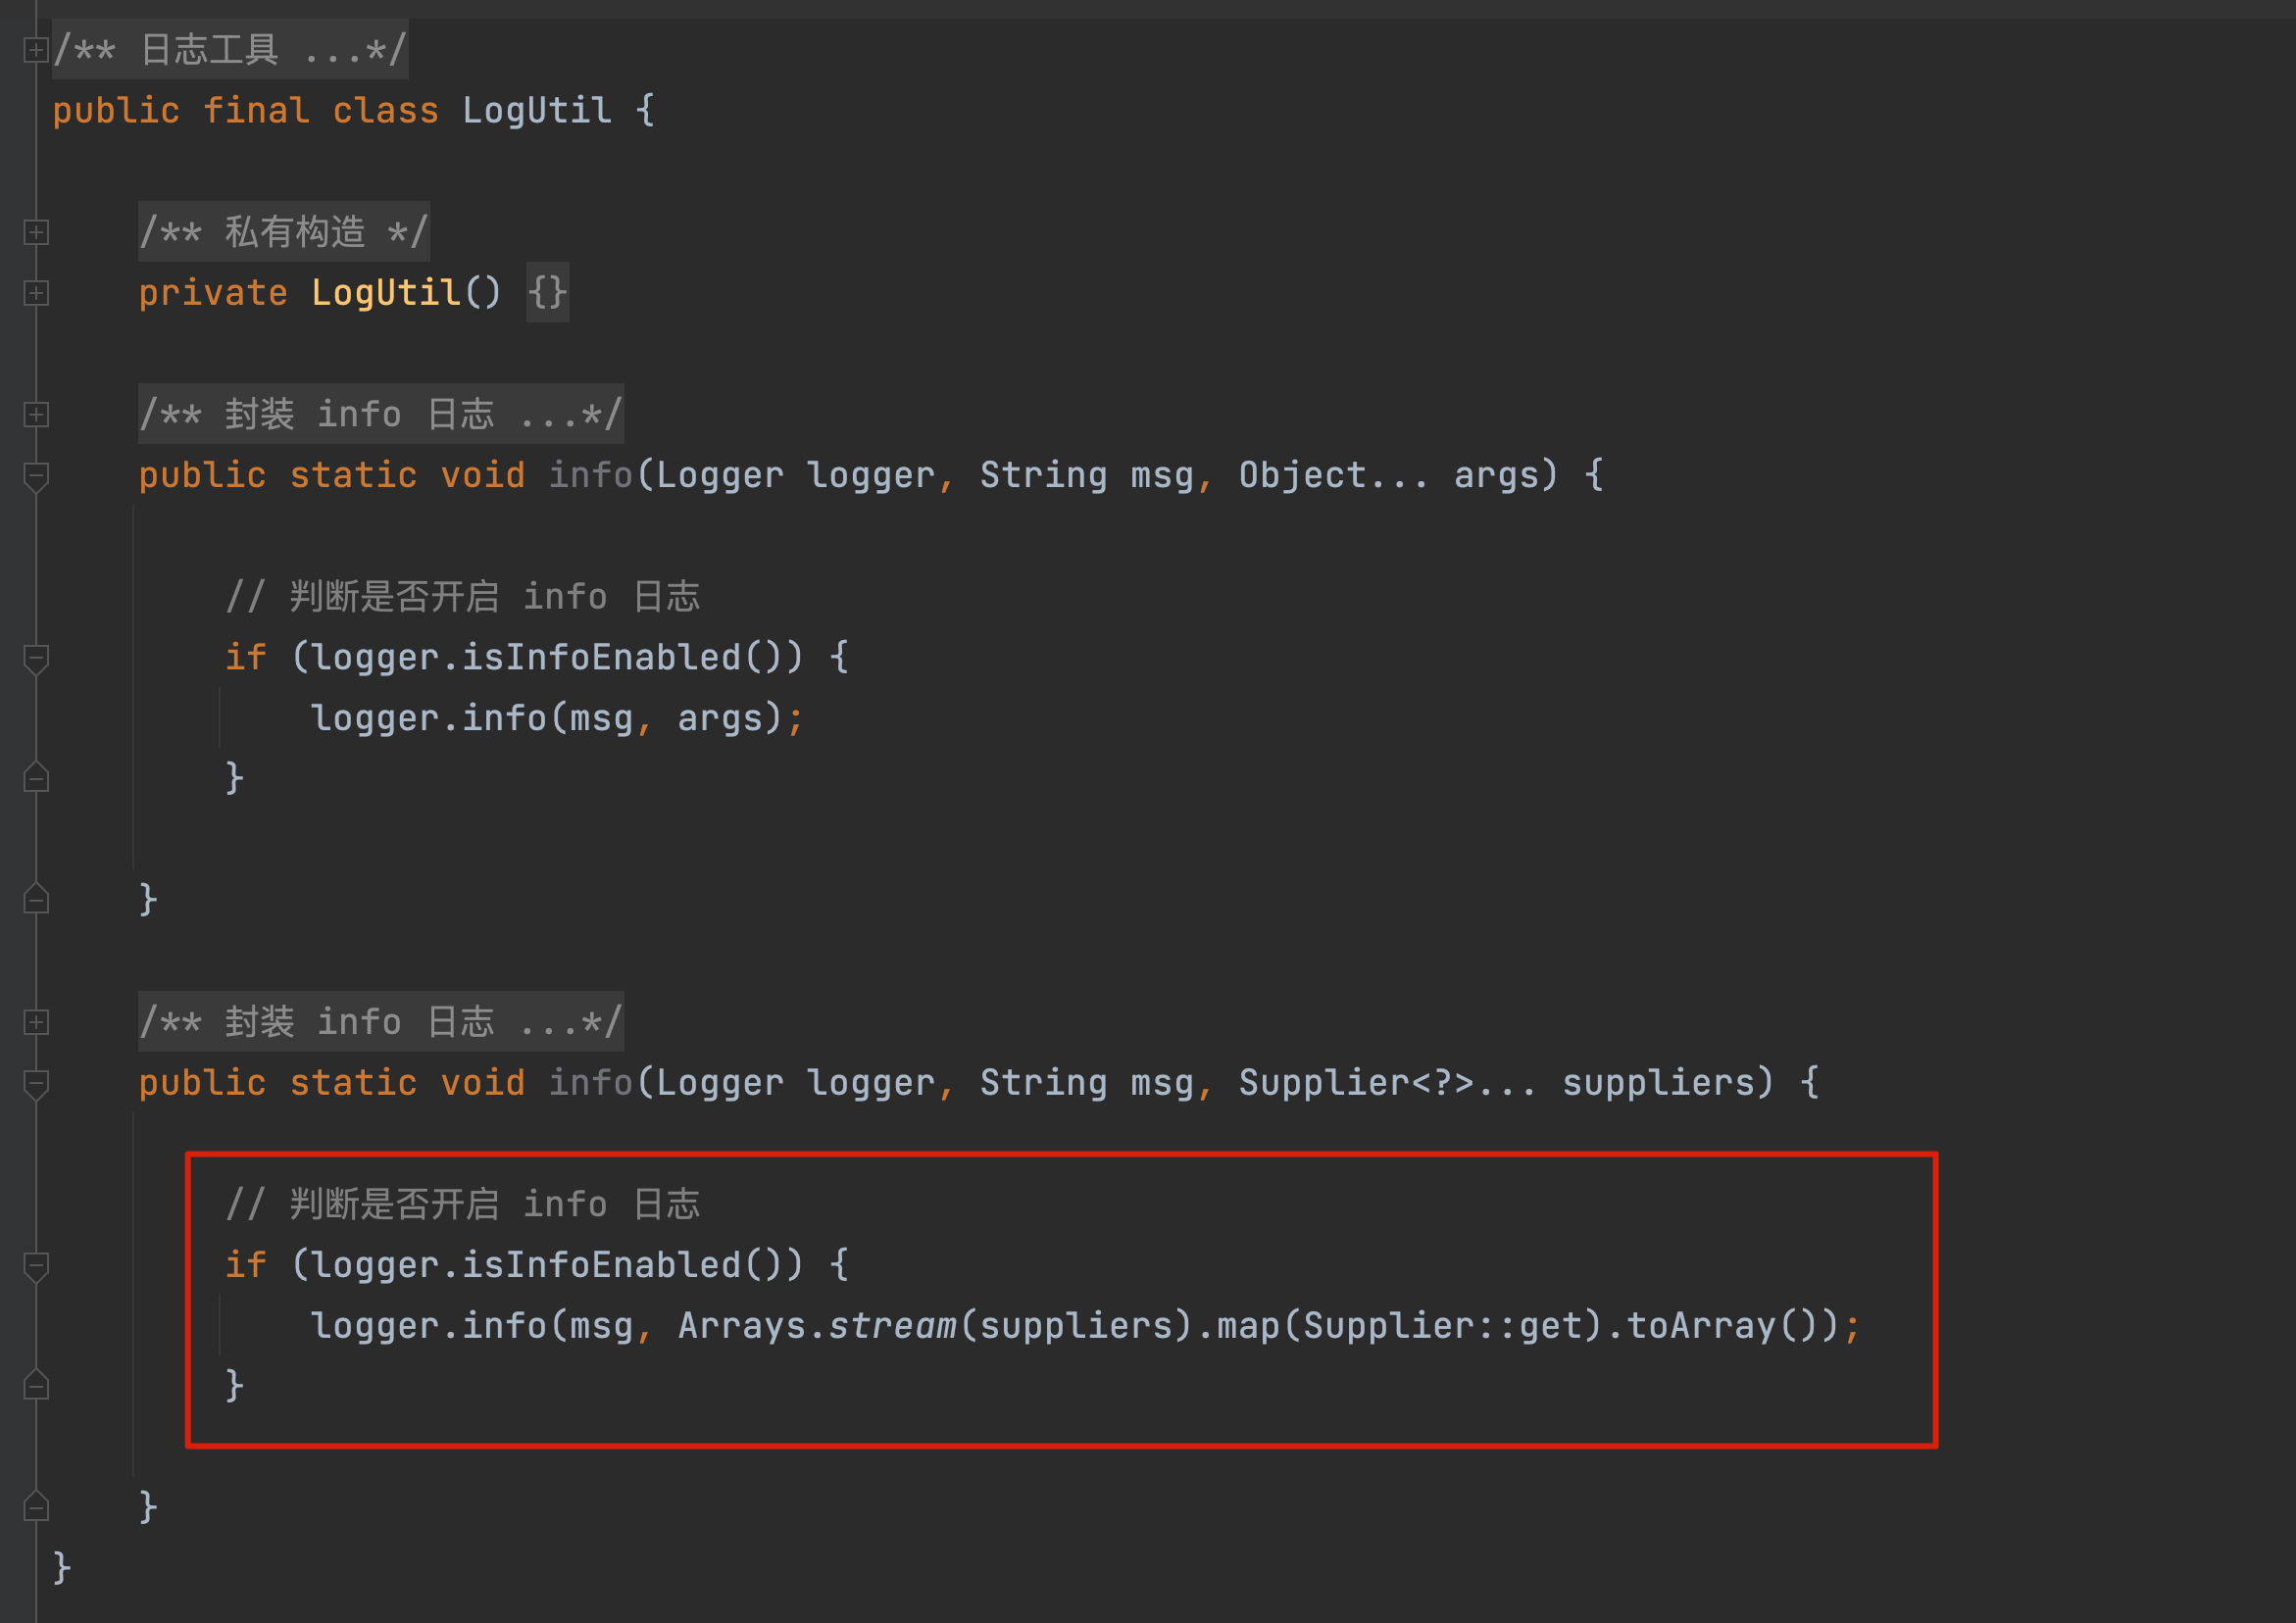Viewport: 2296px width, 1623px height.
Task: Click the 'args' parameter in the method signature
Action: click(x=1495, y=475)
